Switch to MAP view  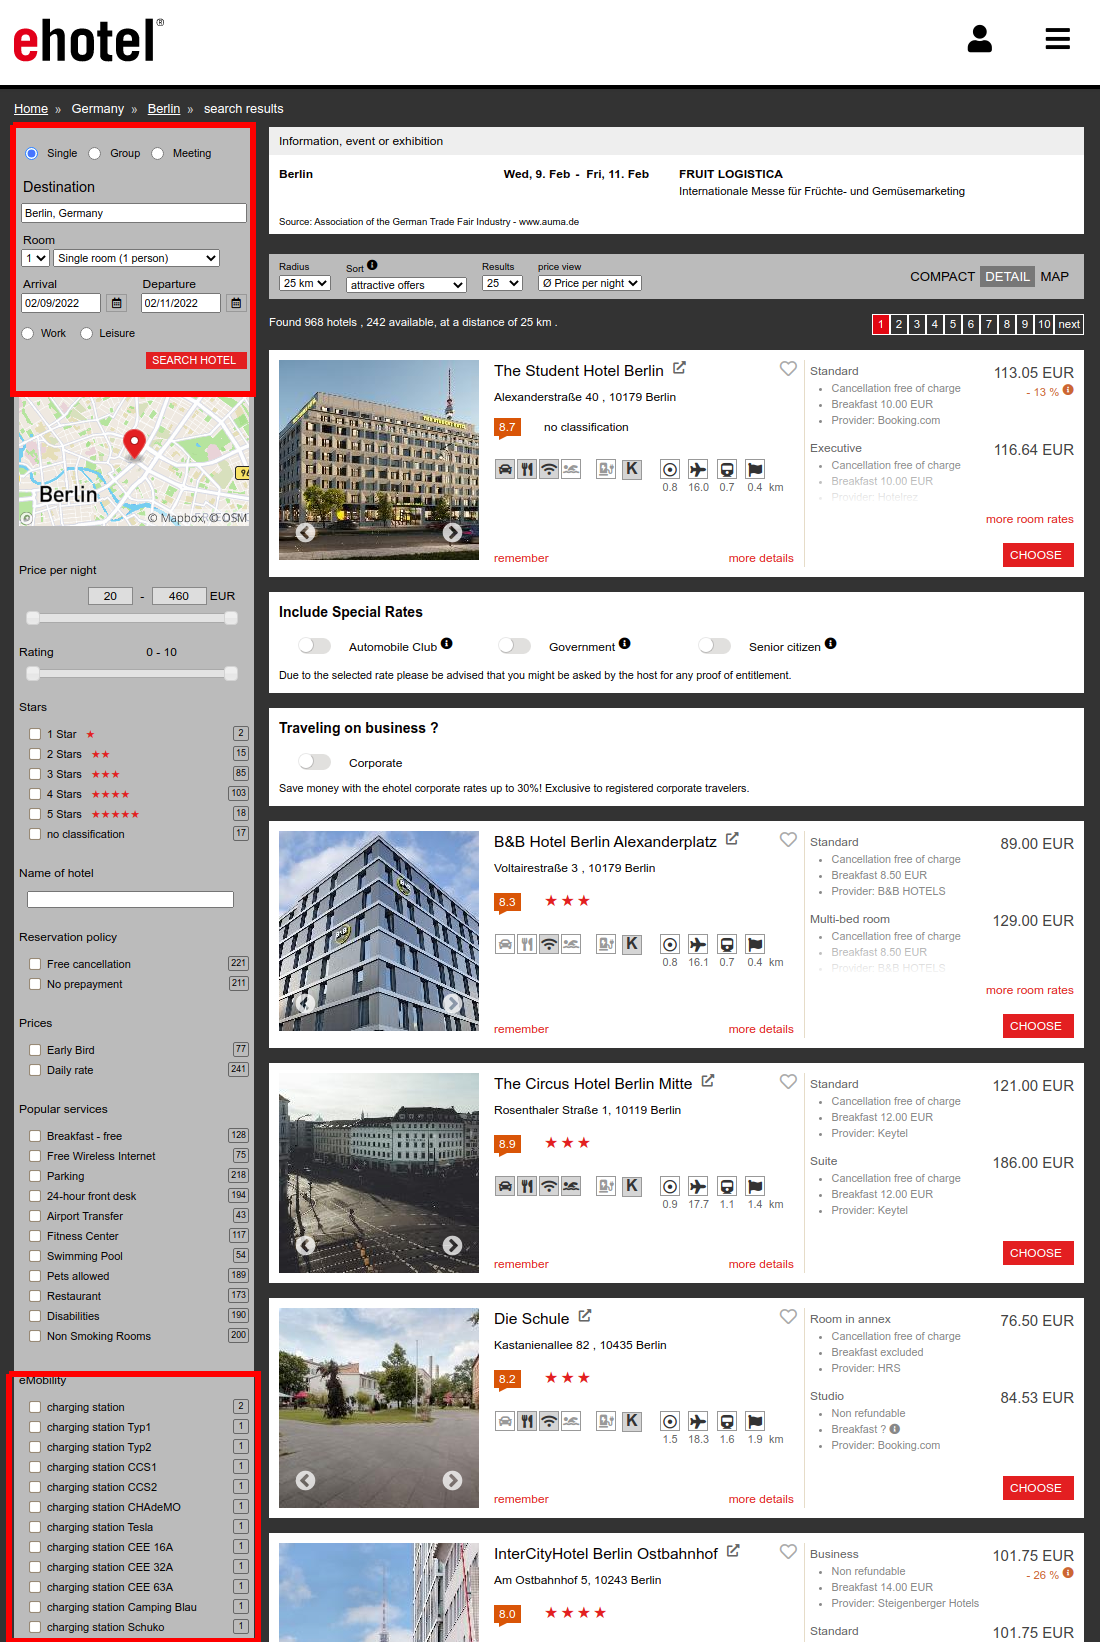pos(1054,277)
